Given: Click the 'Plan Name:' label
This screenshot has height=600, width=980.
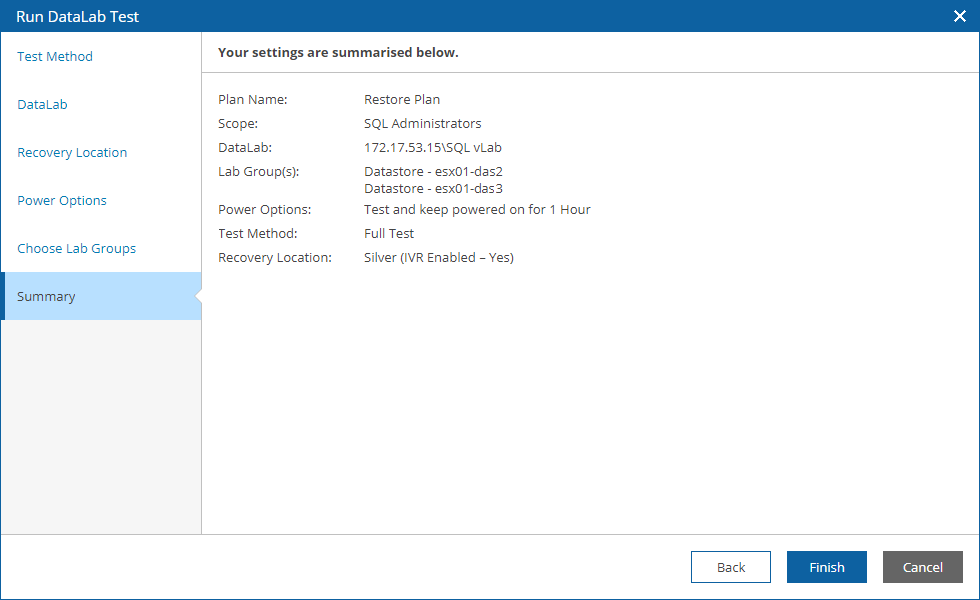Looking at the screenshot, I should (x=252, y=99).
